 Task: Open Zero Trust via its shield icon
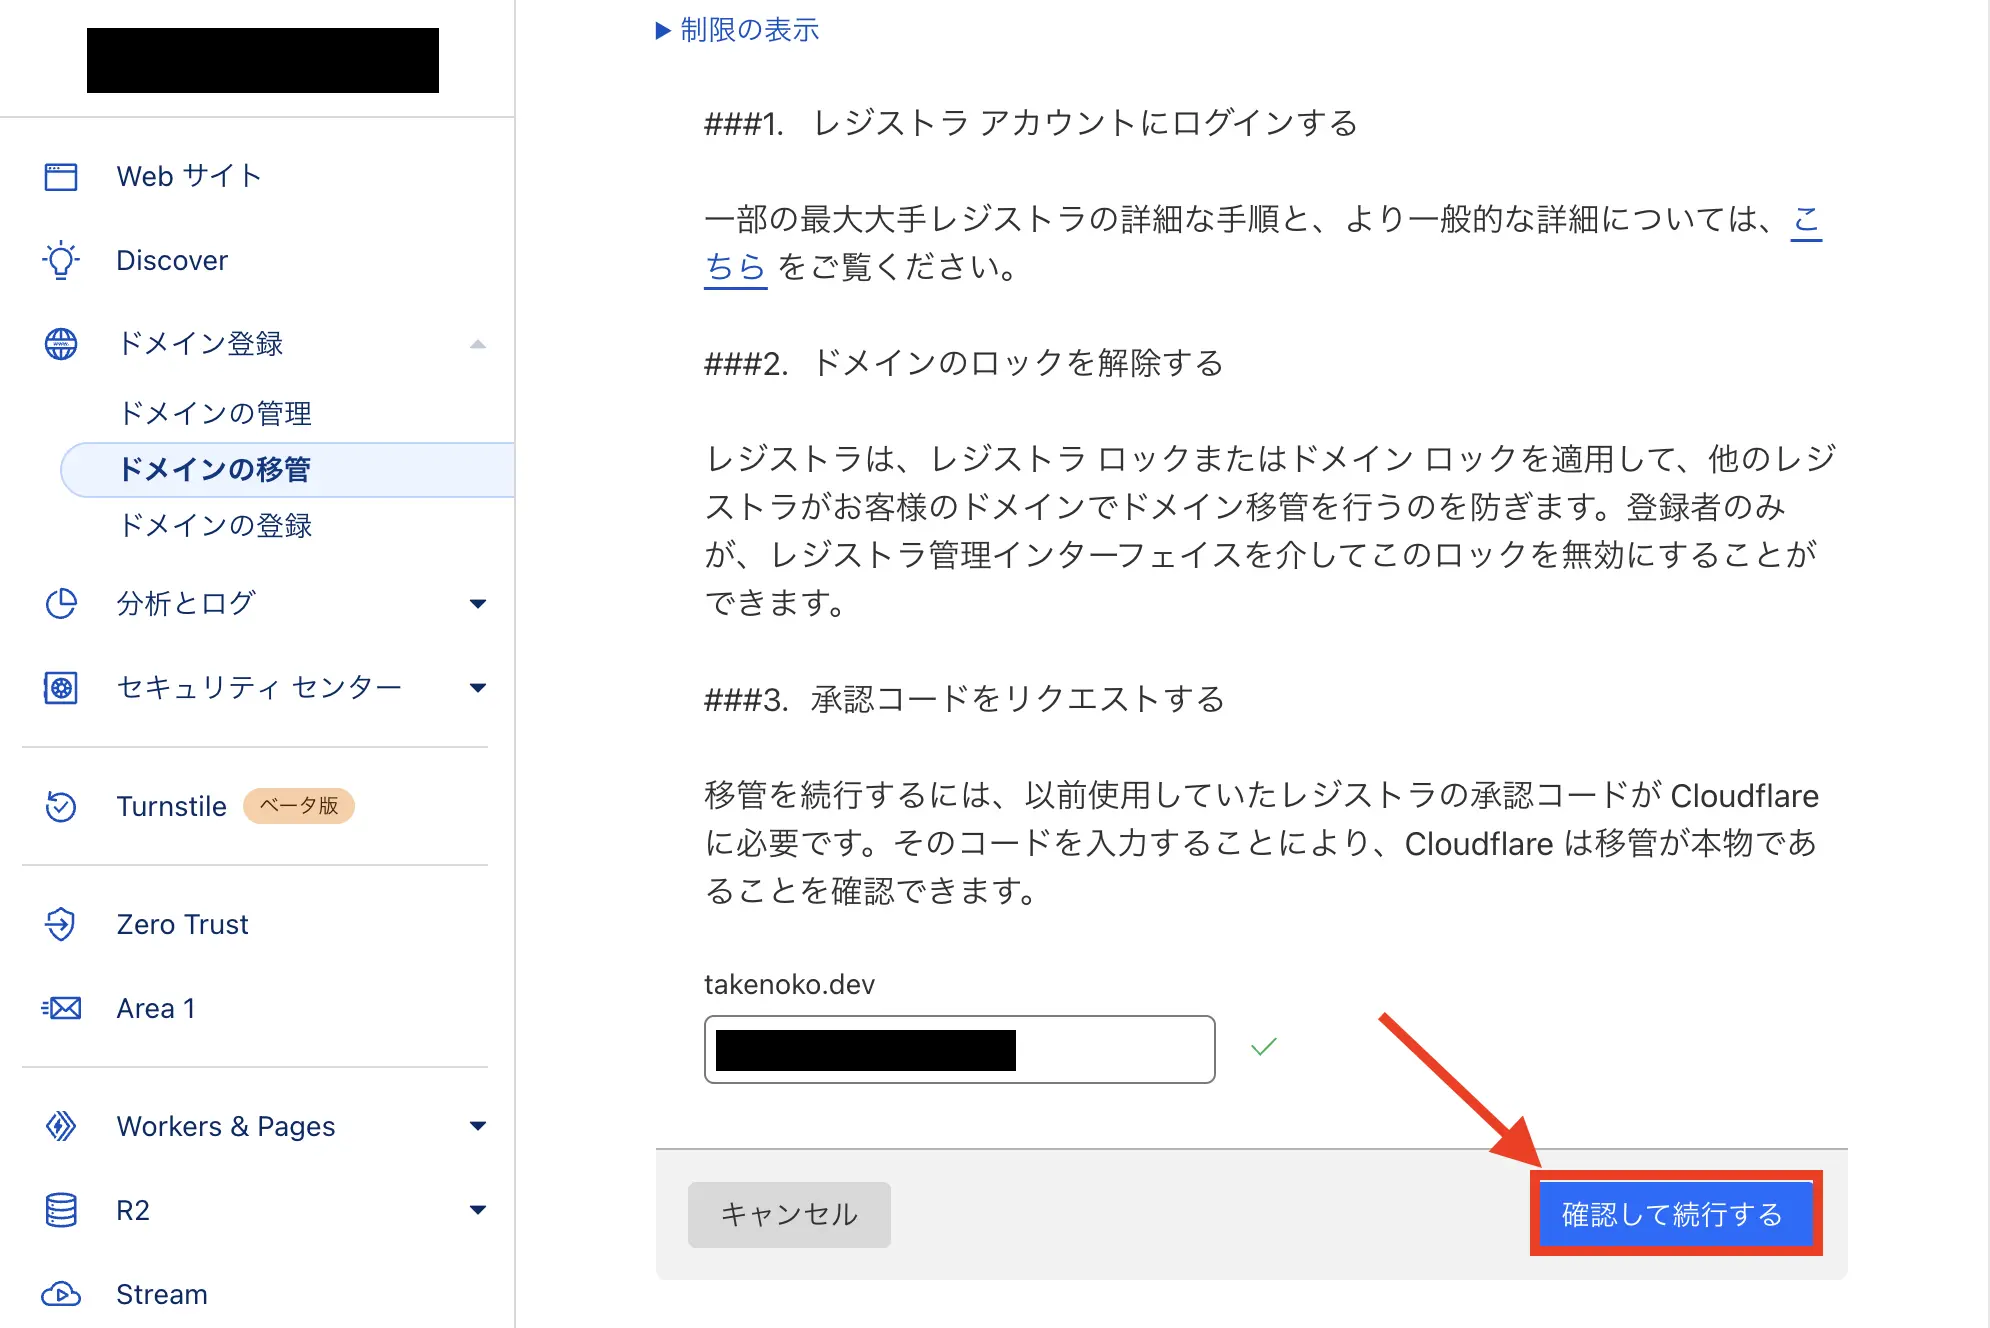point(61,924)
